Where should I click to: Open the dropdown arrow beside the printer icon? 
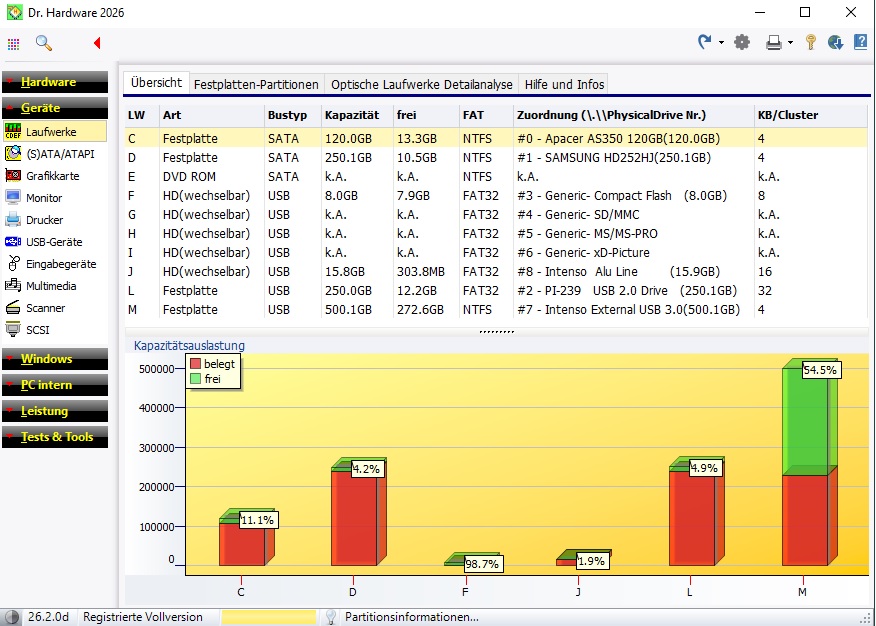click(790, 42)
